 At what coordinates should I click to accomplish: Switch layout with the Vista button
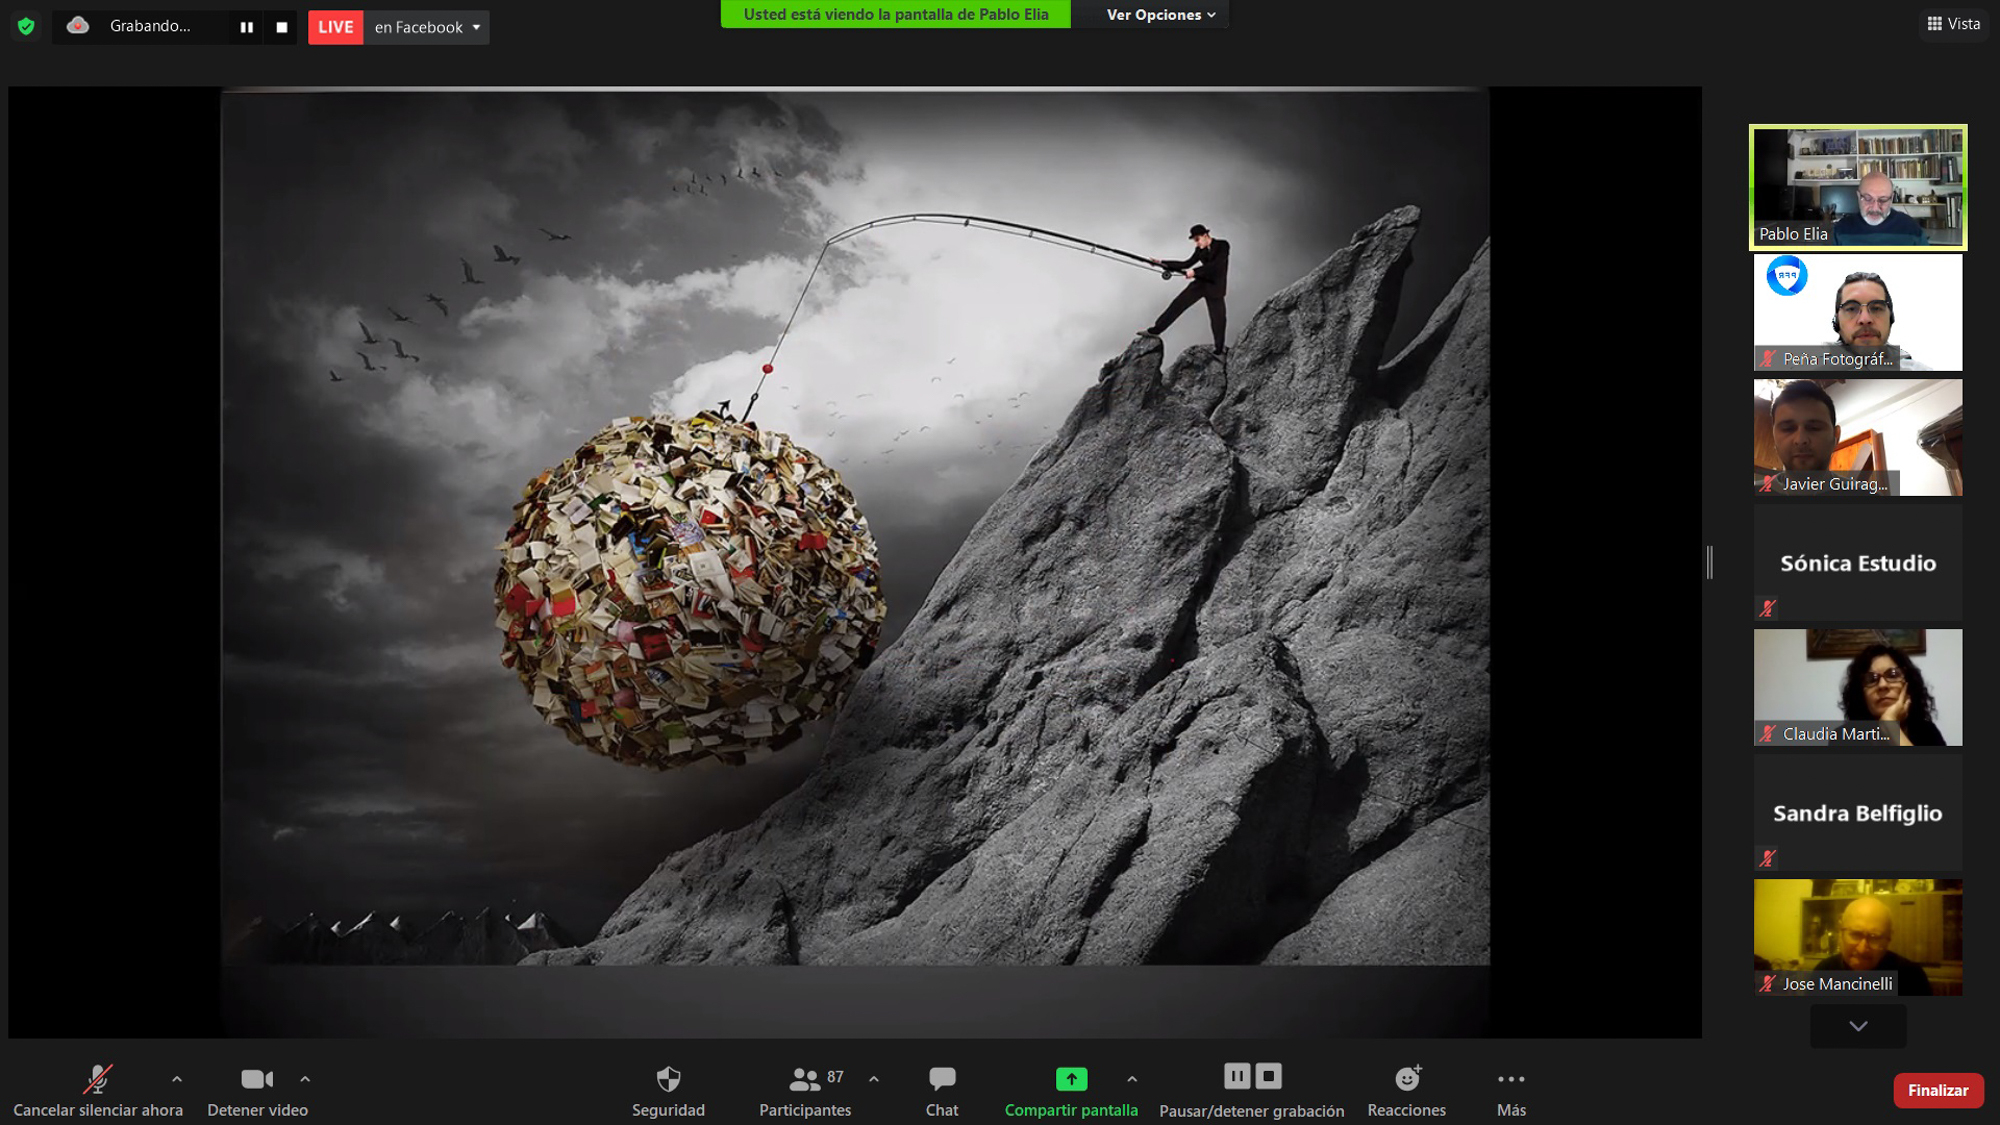[x=1953, y=24]
